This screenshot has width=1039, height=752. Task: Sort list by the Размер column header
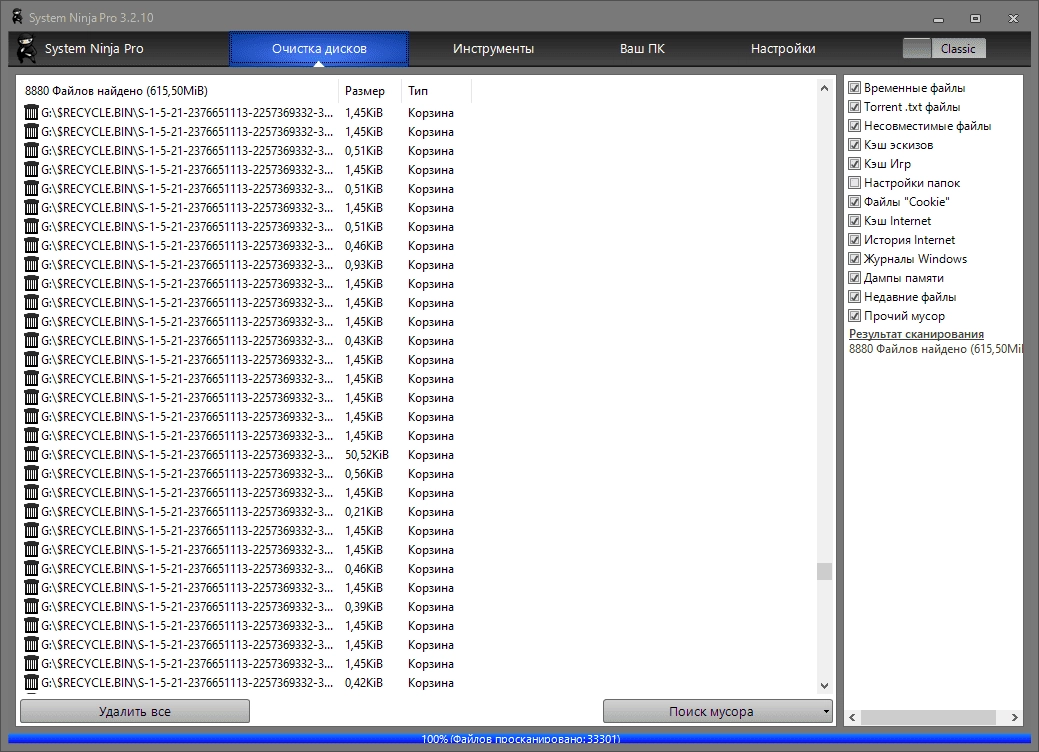(x=370, y=91)
